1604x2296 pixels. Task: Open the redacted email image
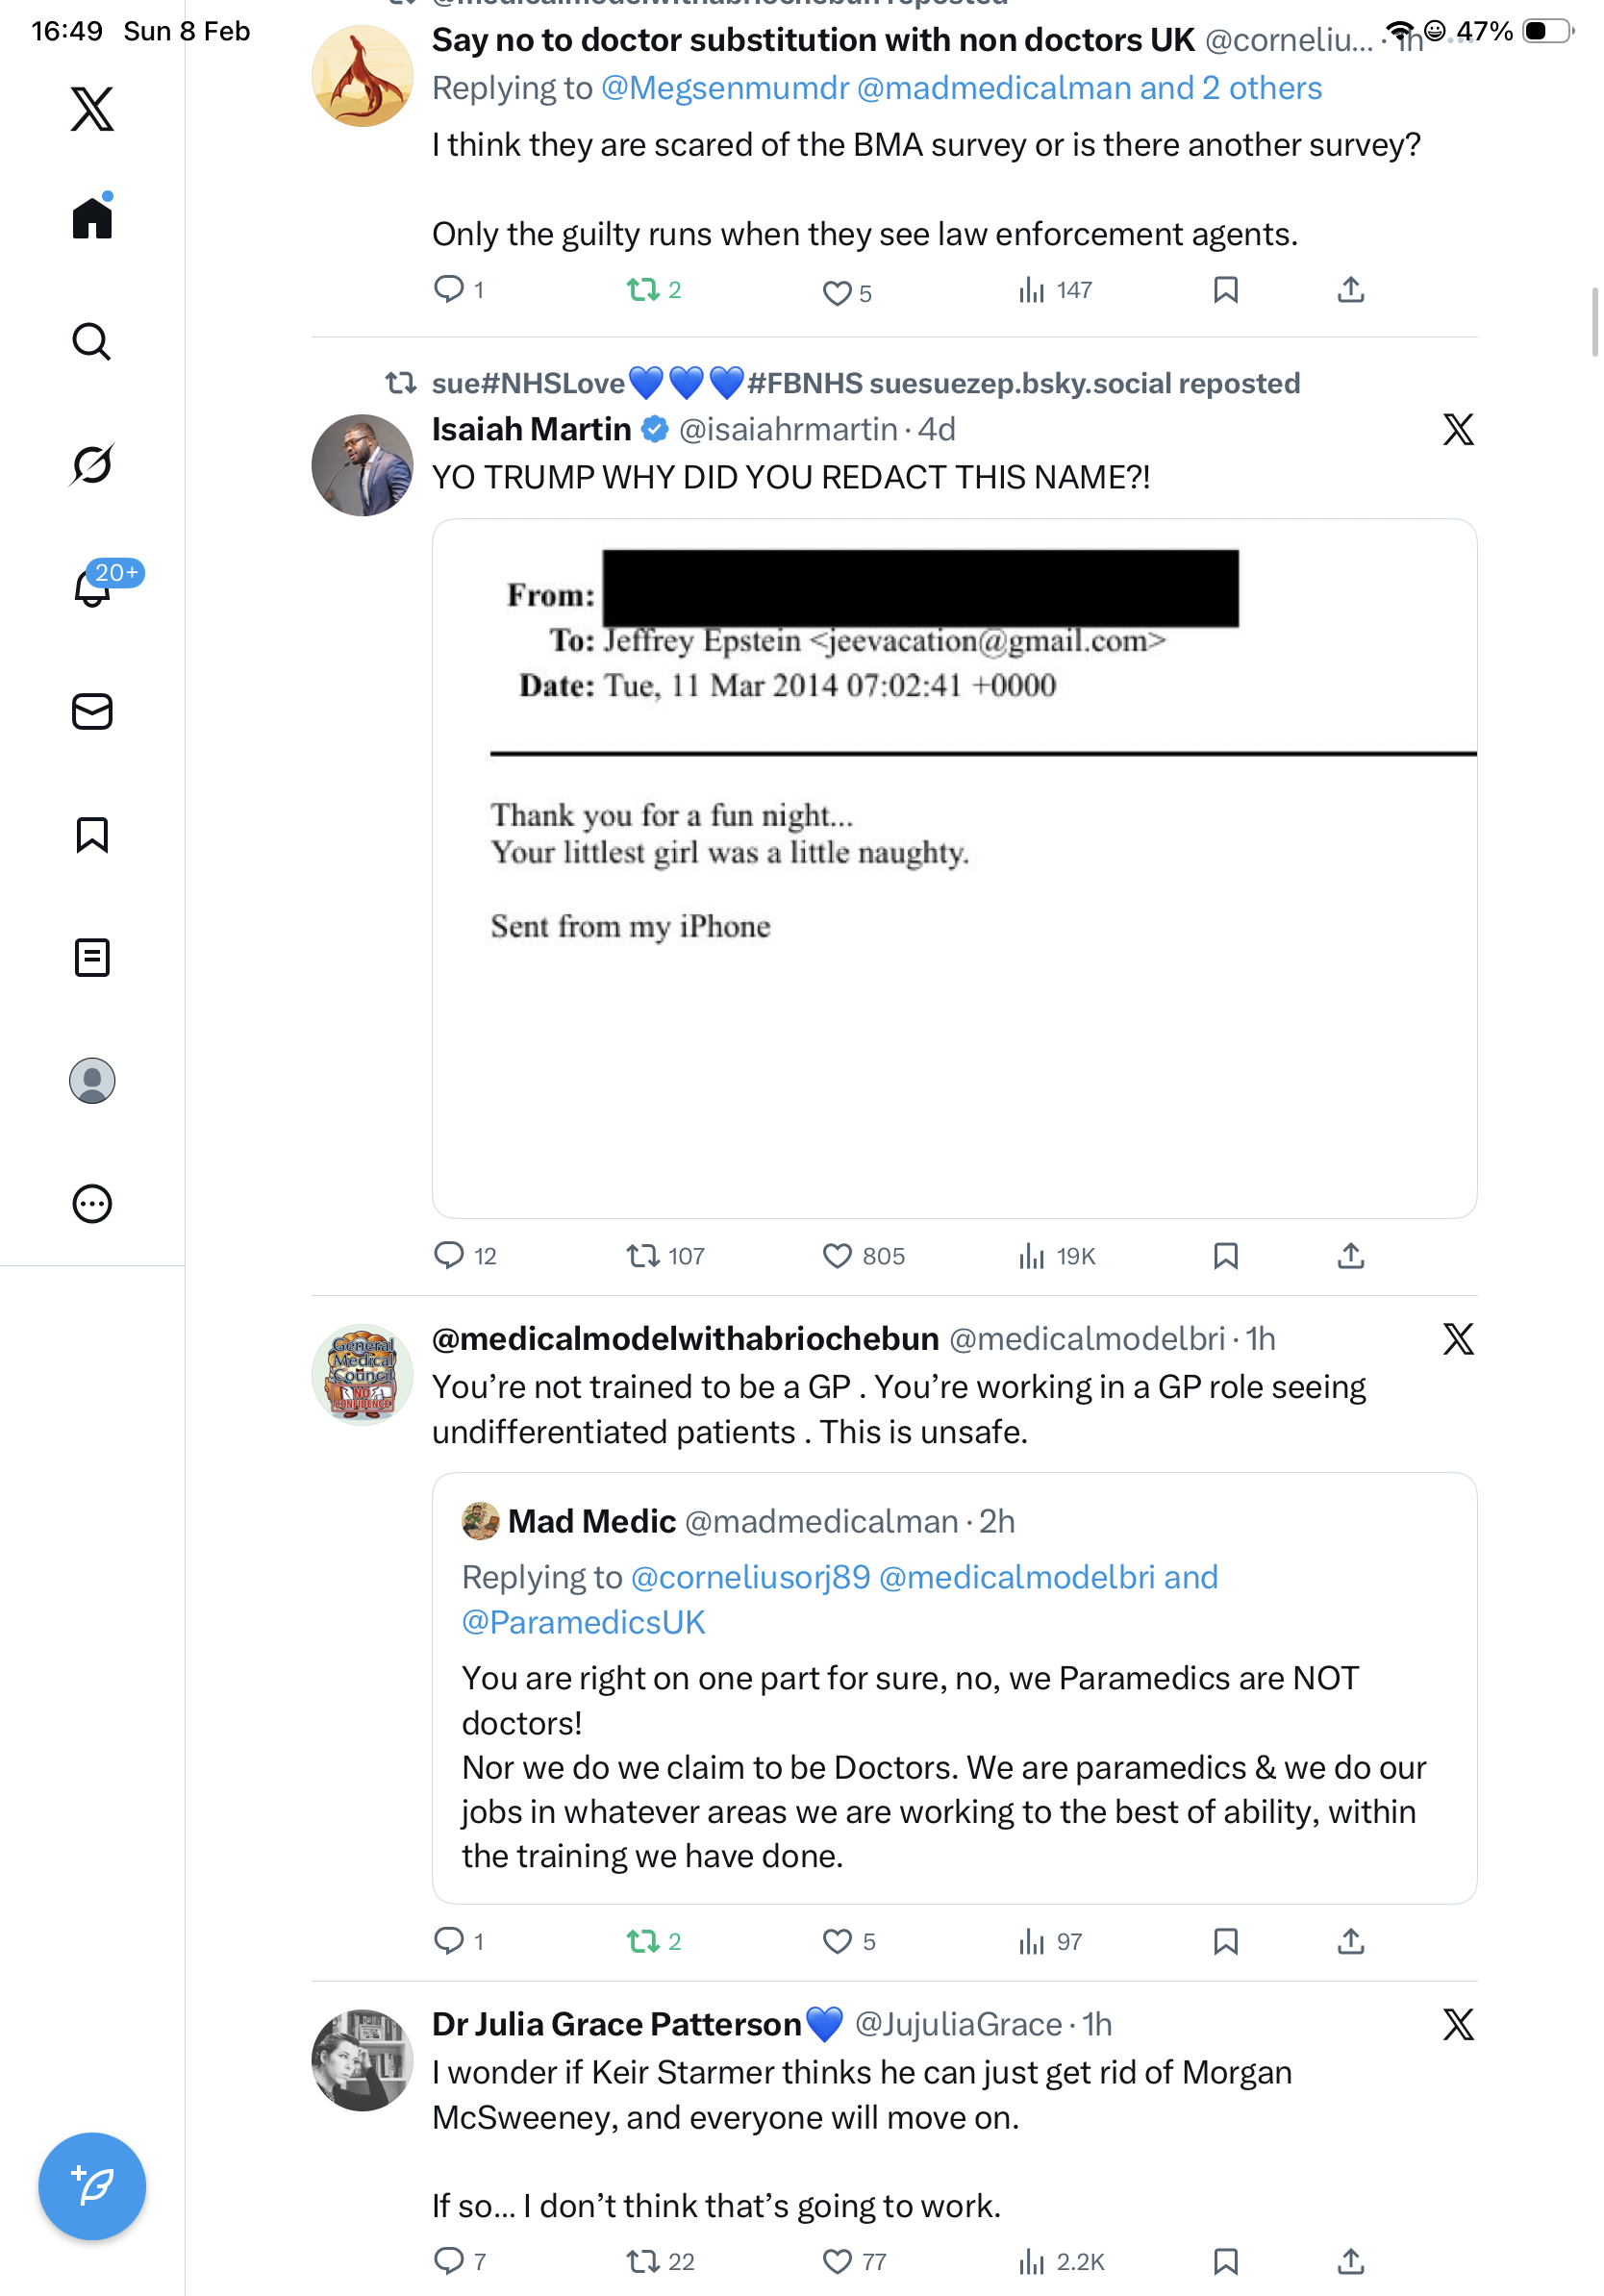point(953,868)
